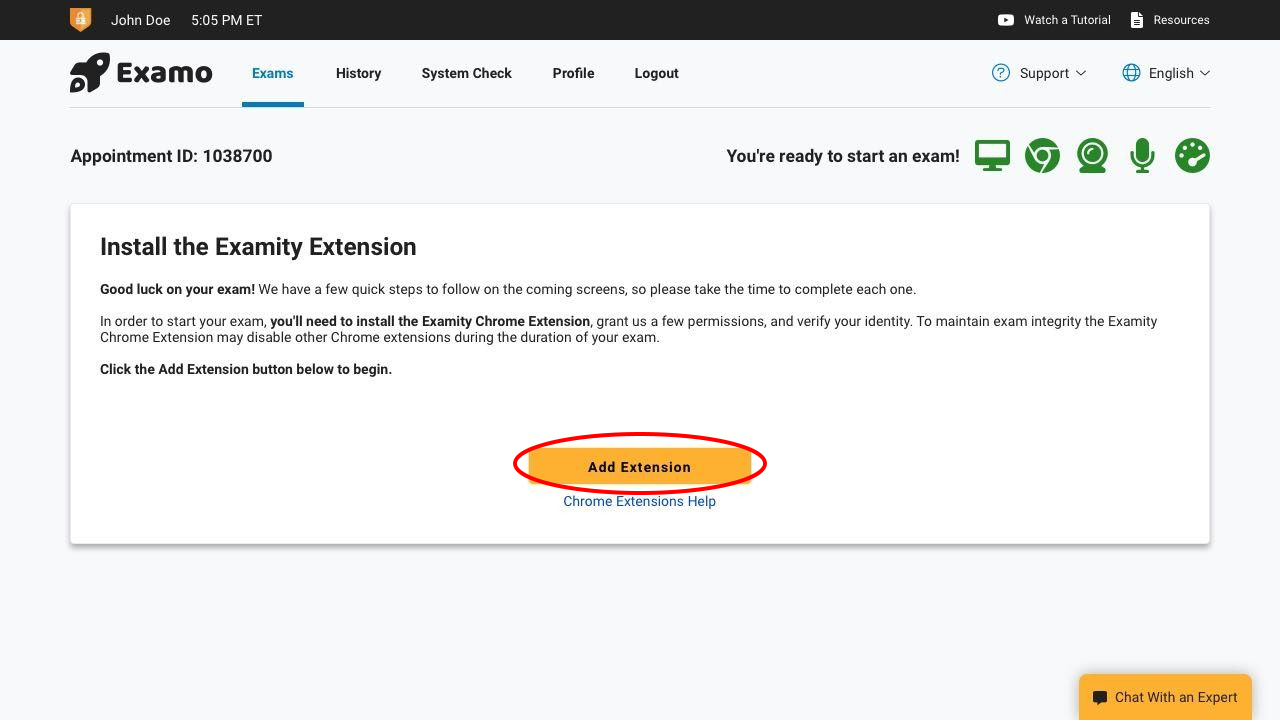This screenshot has height=720, width=1280.
Task: Click the 5:05 PM ET time
Action: point(226,20)
